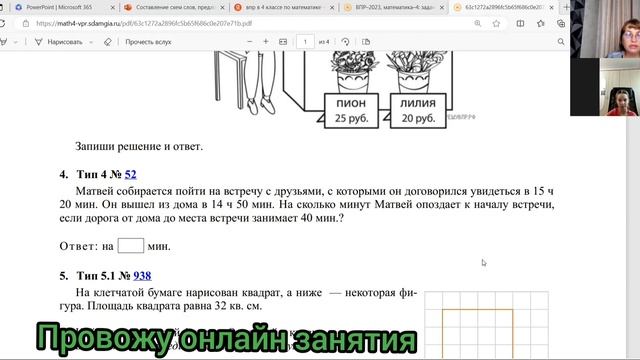
Task: Open a new browser tab
Action: coord(566,7)
